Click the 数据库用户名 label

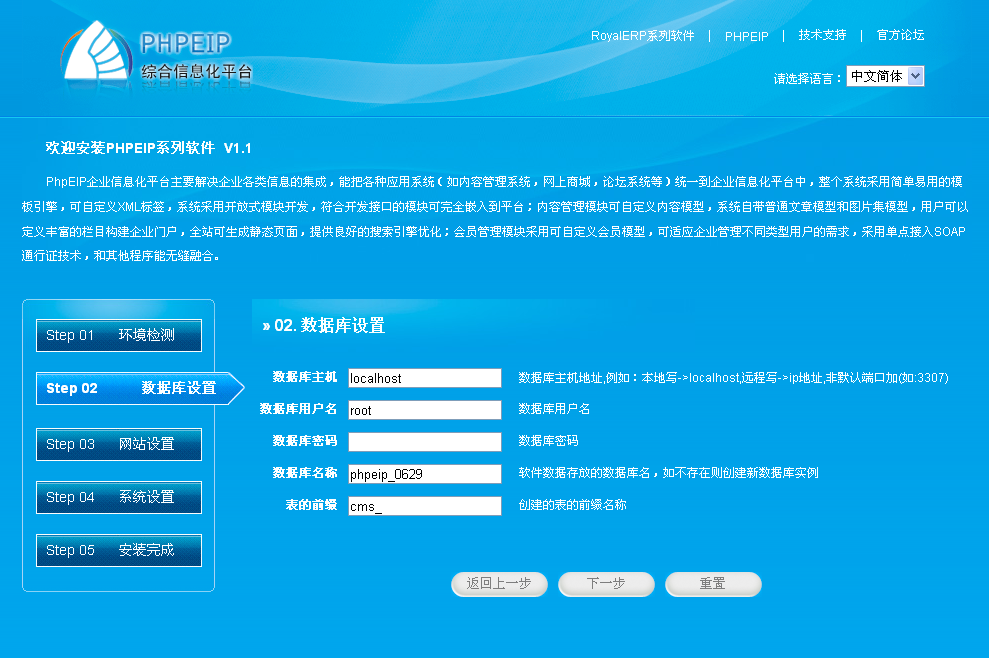pos(298,409)
